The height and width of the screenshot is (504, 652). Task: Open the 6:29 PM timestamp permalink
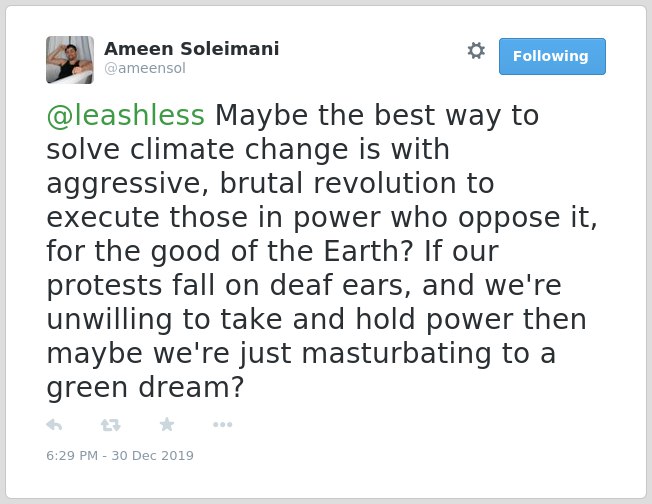tap(72, 455)
